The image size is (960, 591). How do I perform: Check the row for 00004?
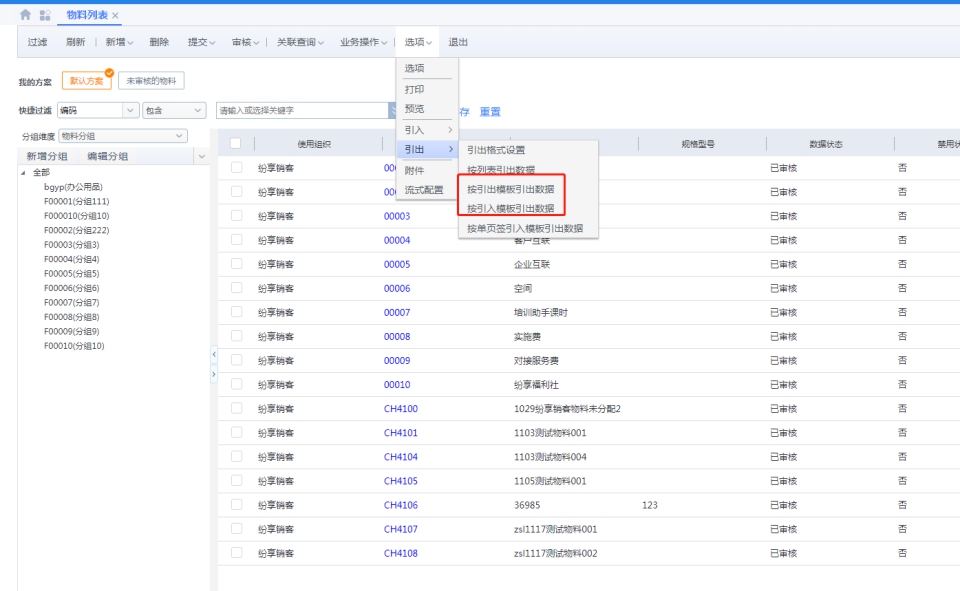236,239
